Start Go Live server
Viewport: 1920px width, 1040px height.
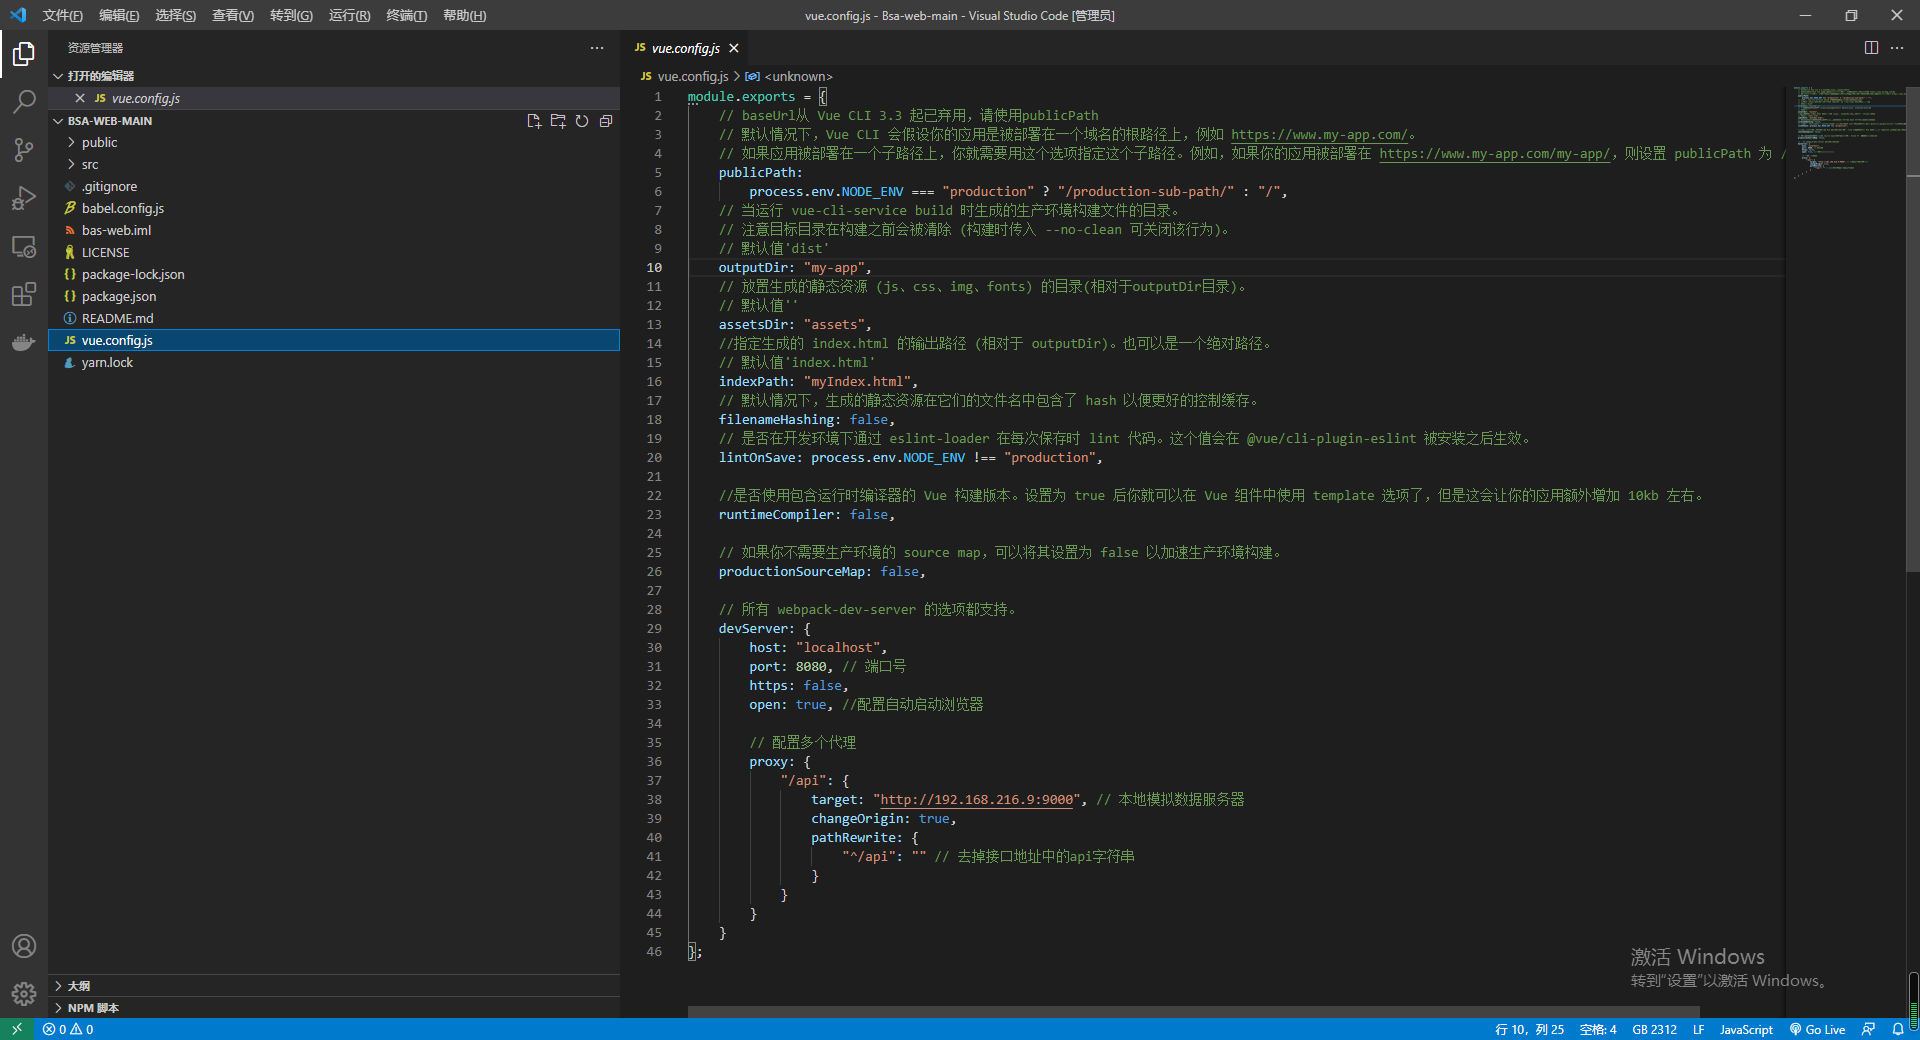click(x=1817, y=1029)
